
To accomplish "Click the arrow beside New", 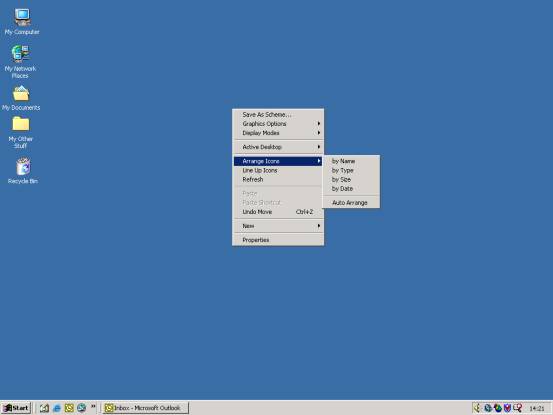I will click(318, 226).
